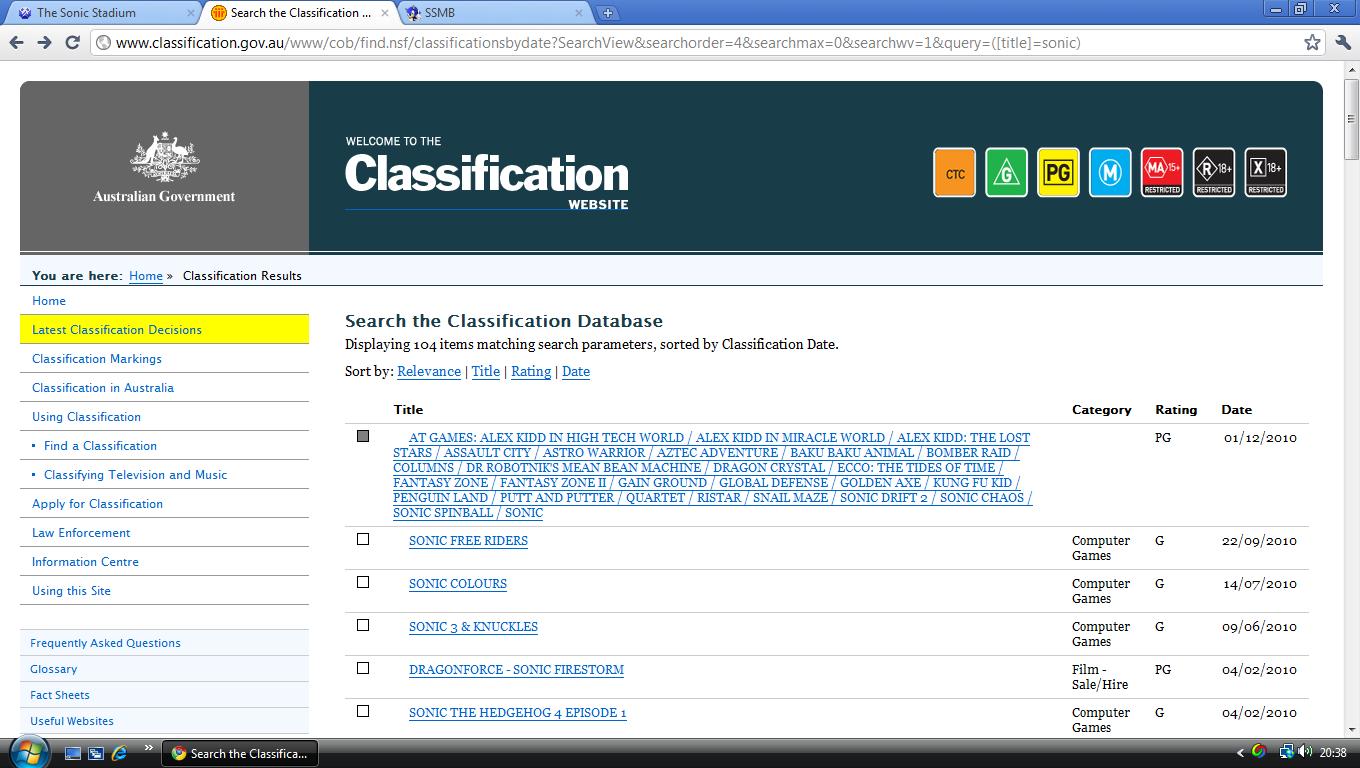Sort results by Title
The width and height of the screenshot is (1360, 768).
click(486, 371)
